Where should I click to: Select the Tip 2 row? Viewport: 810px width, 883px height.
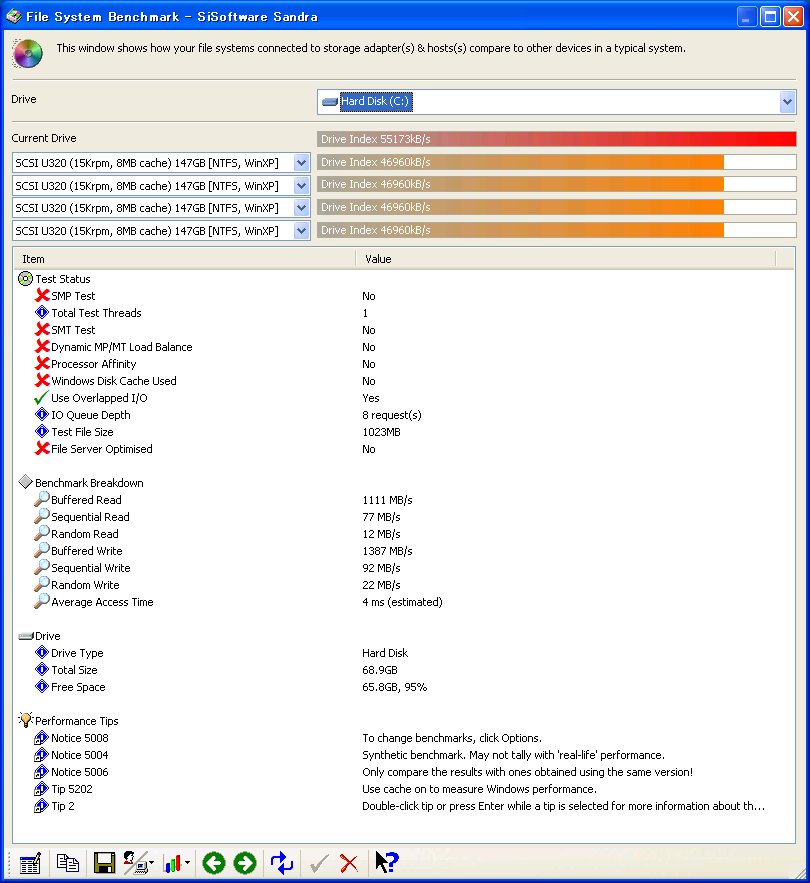click(403, 806)
